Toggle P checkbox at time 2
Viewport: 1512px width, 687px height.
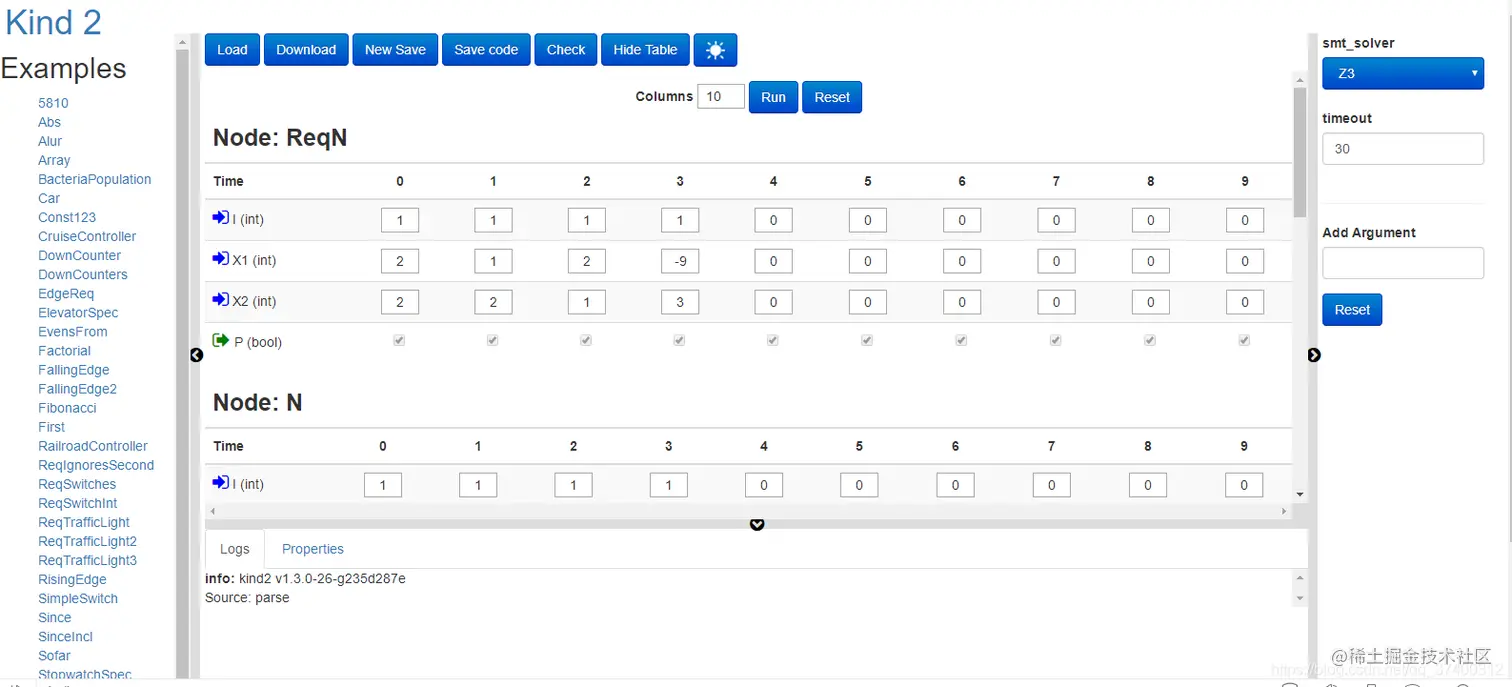point(586,341)
